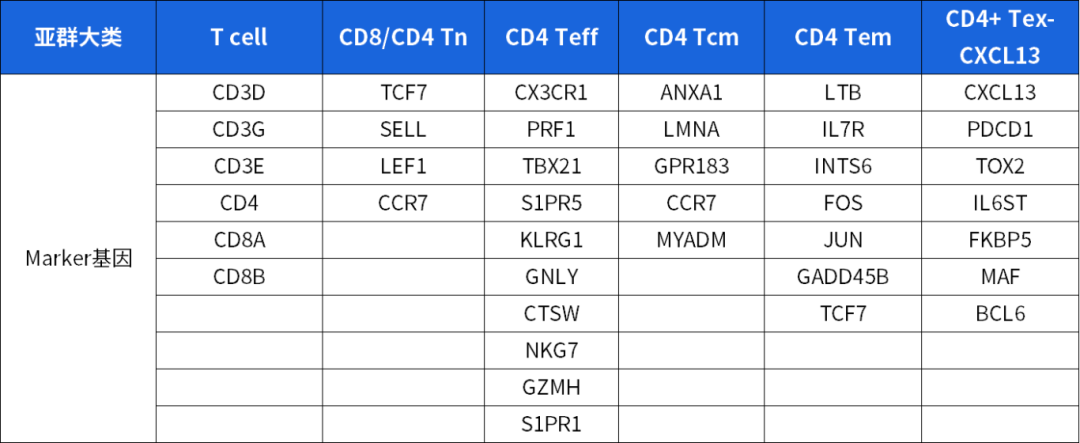Click the "CD4 Tcm" column header
This screenshot has width=1080, height=443.
[x=691, y=38]
